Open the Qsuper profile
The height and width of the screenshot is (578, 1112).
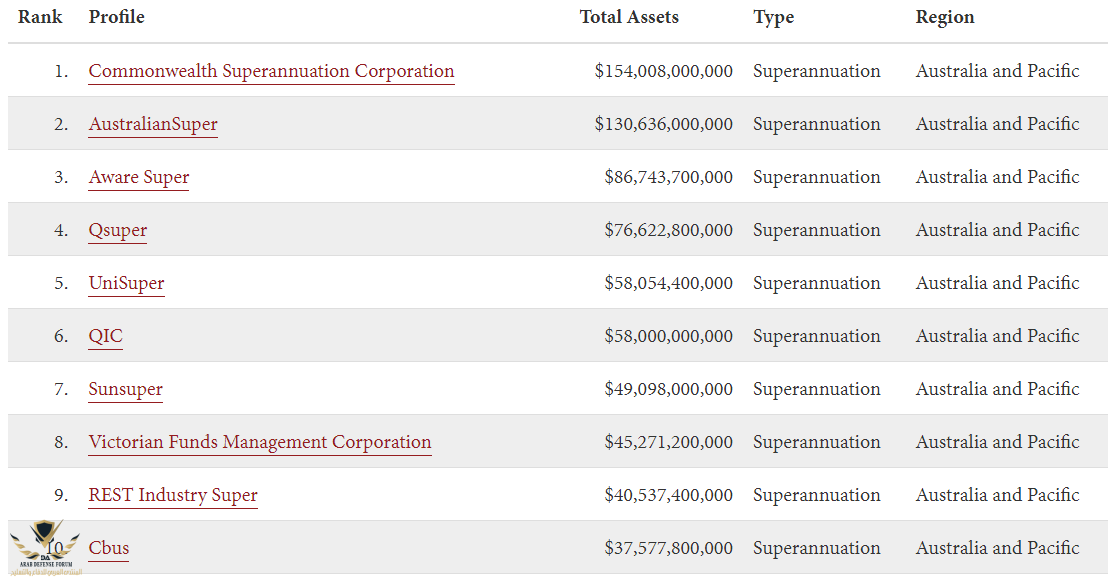(118, 230)
